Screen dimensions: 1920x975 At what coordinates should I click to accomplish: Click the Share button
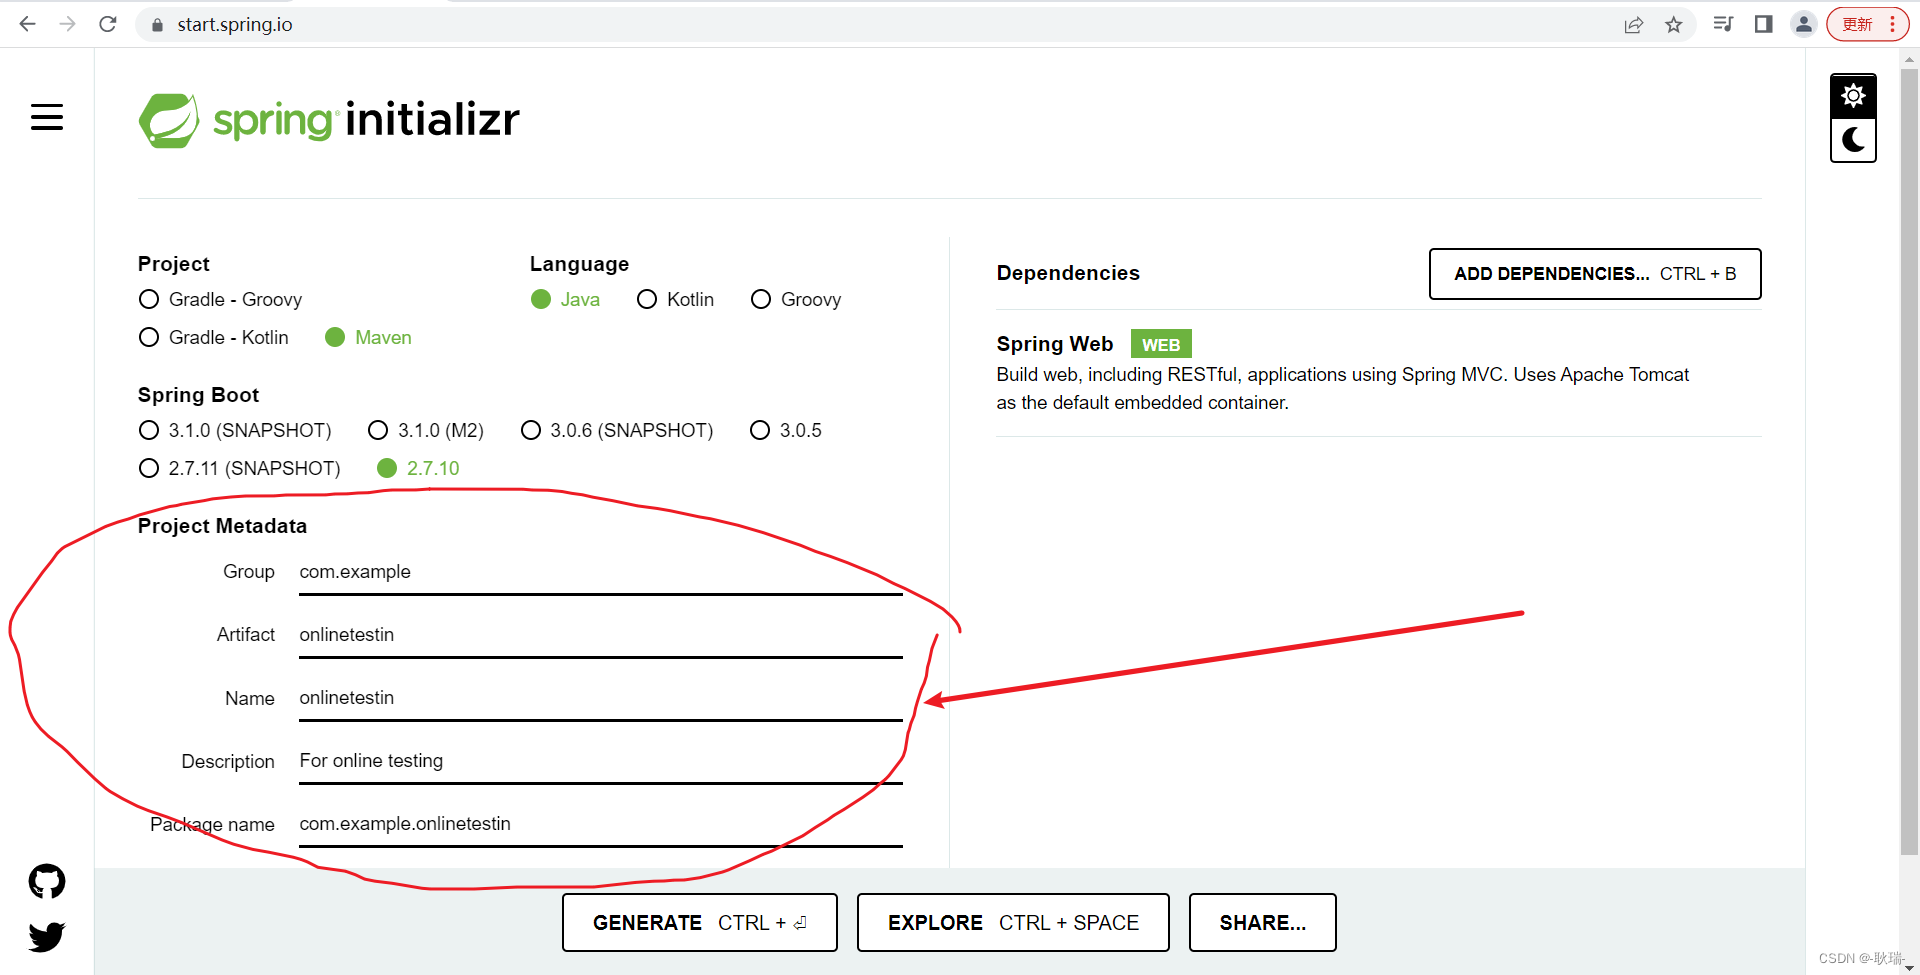pos(1263,922)
